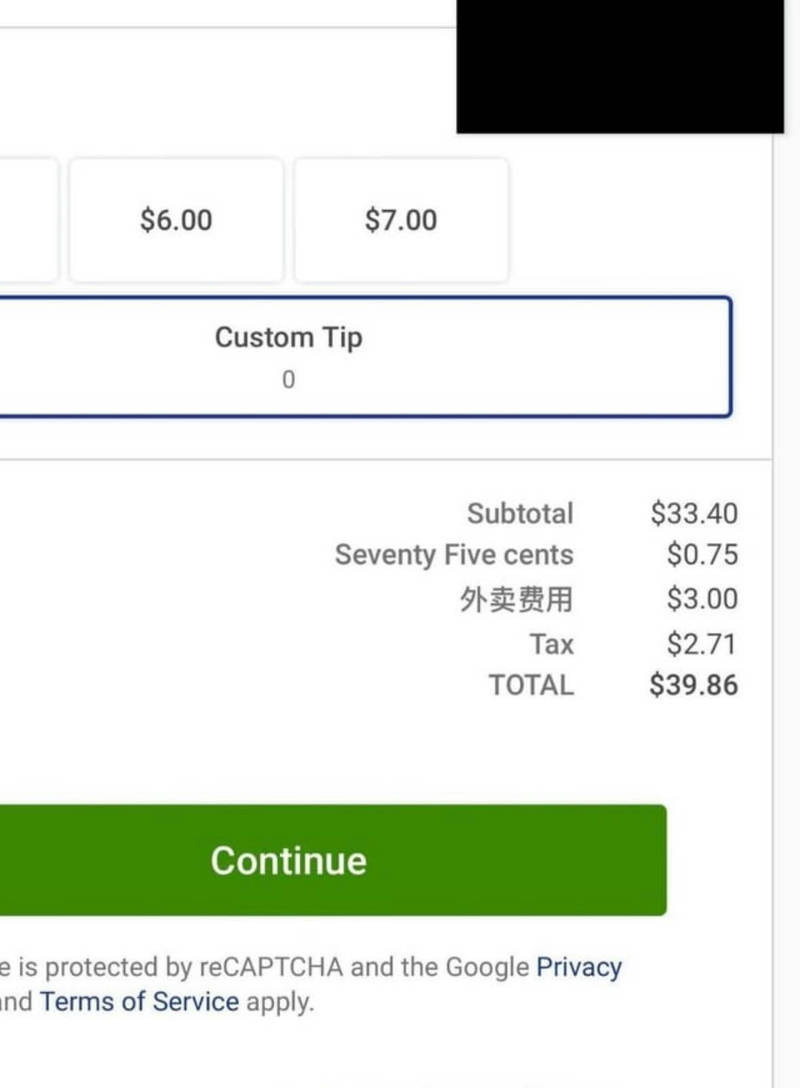Click the $2.71 tax amount

[701, 644]
